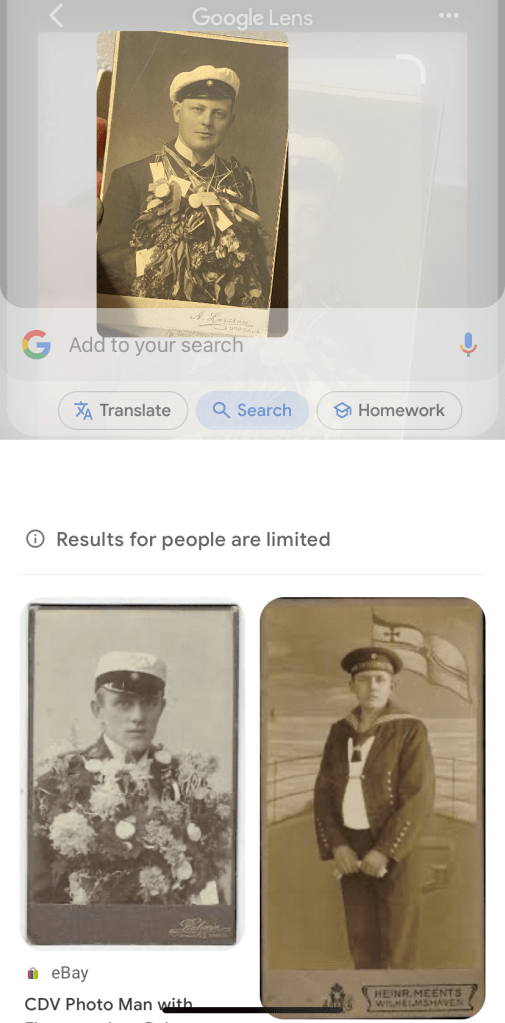Screen dimensions: 505x1023
Task: Select the Translate mode chip
Action: coord(123,410)
